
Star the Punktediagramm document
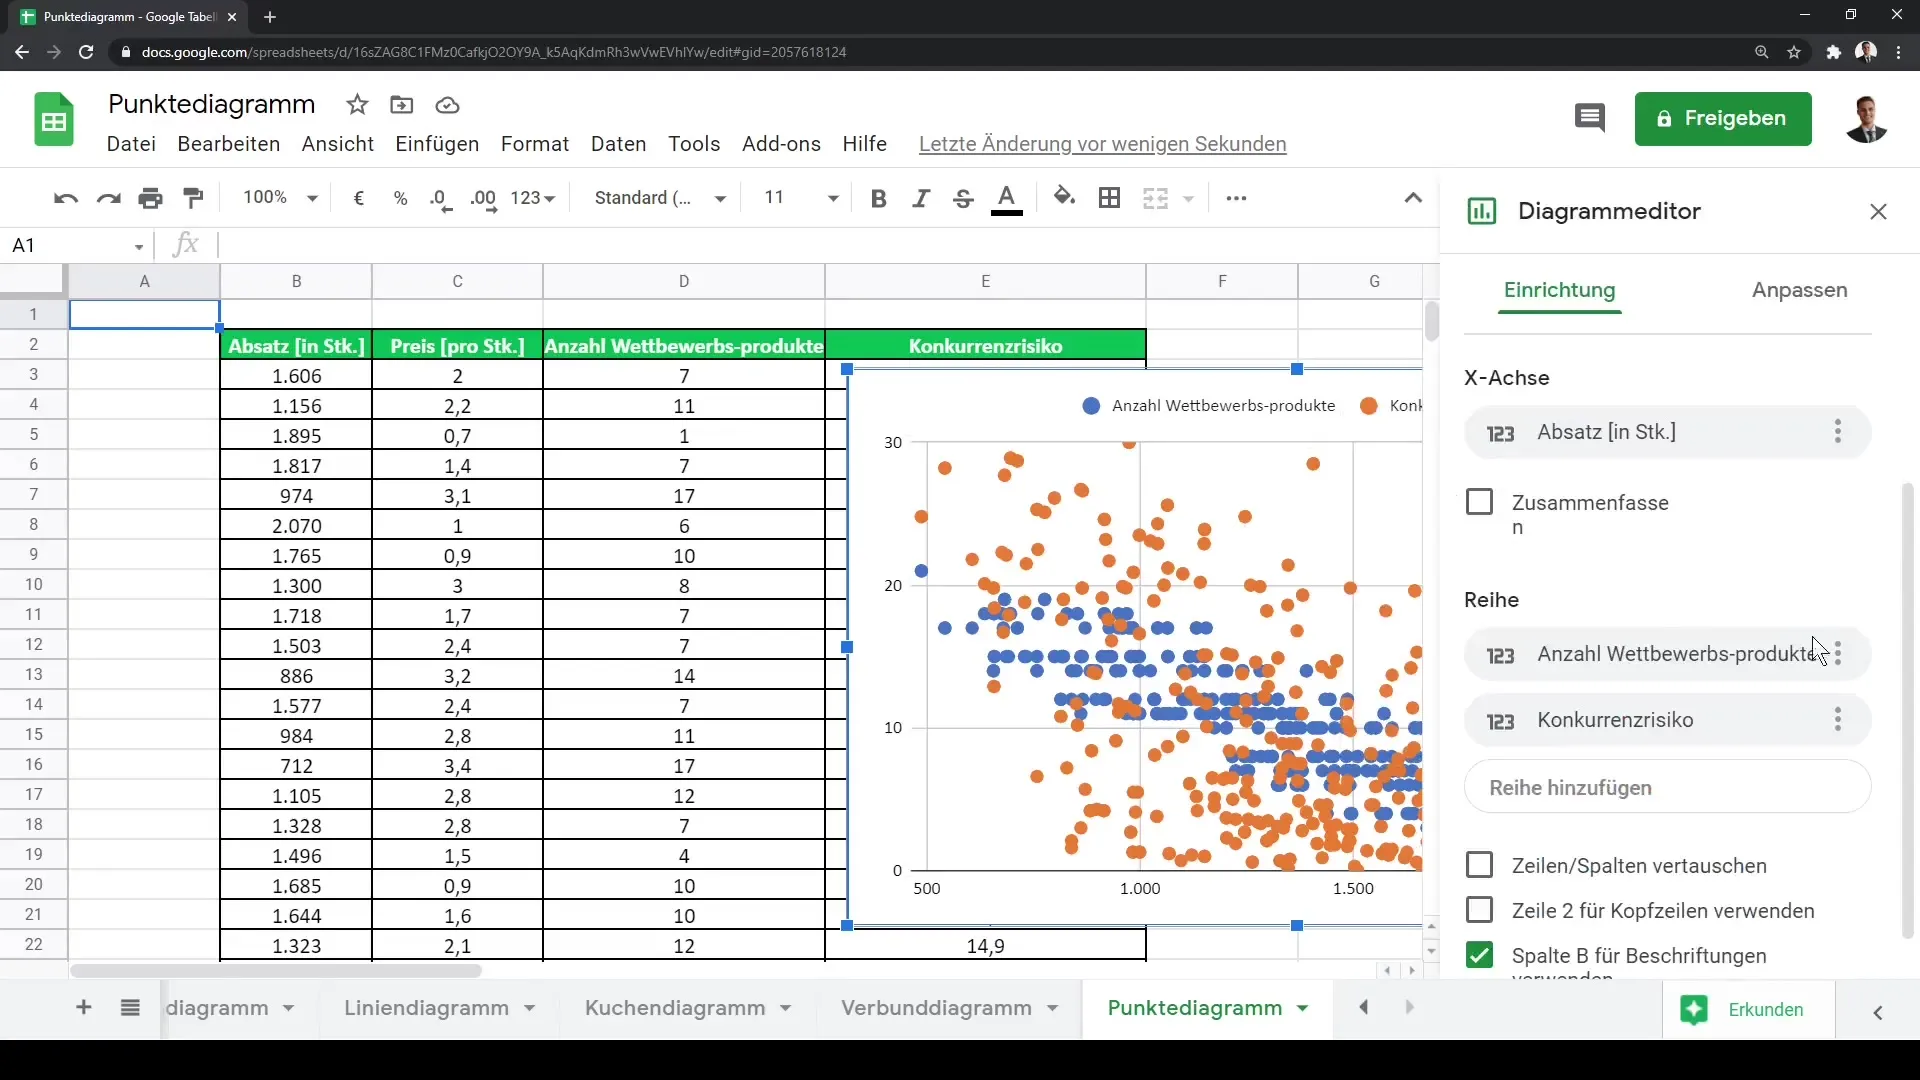357,105
